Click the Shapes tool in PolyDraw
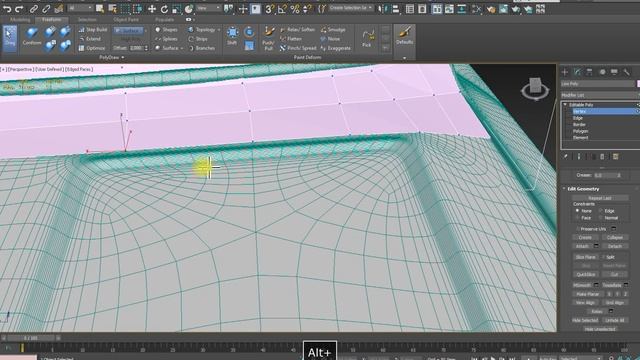Screen dimensions: 640x360 tap(167, 30)
